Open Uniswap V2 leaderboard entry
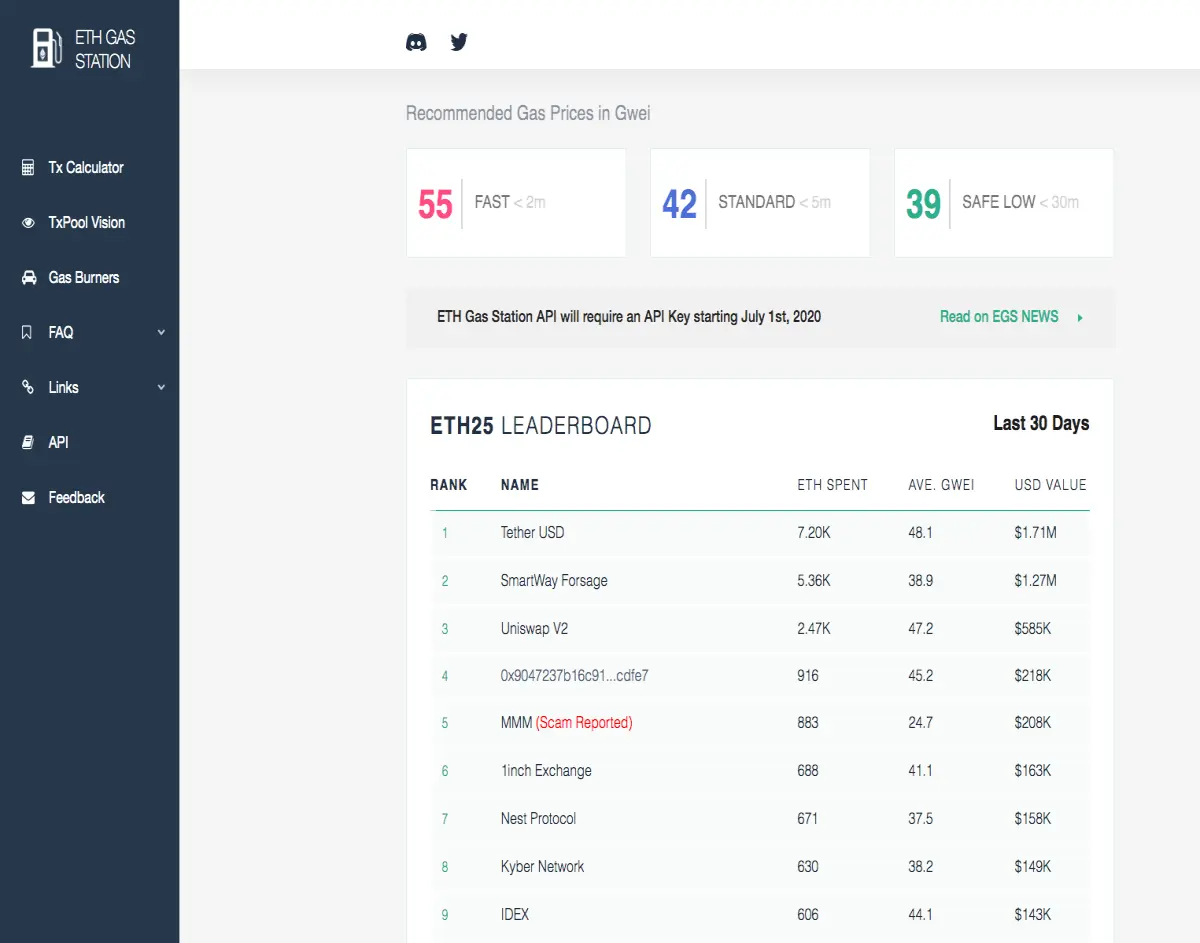The height and width of the screenshot is (943, 1200). [534, 629]
